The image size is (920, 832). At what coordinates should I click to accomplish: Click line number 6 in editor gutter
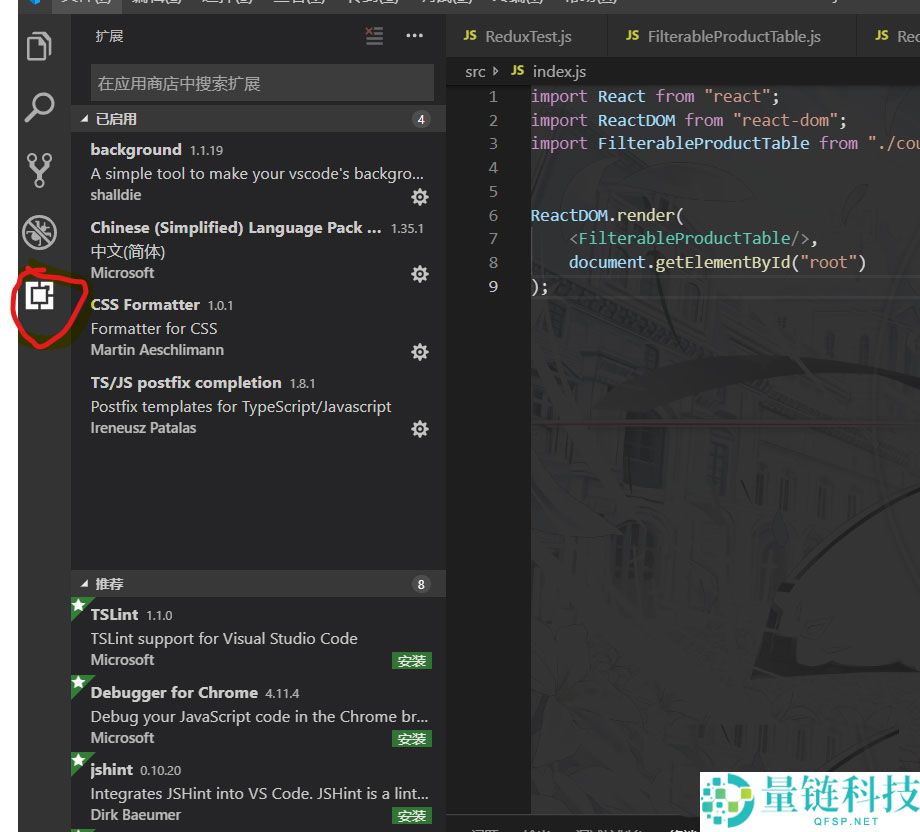[493, 215]
